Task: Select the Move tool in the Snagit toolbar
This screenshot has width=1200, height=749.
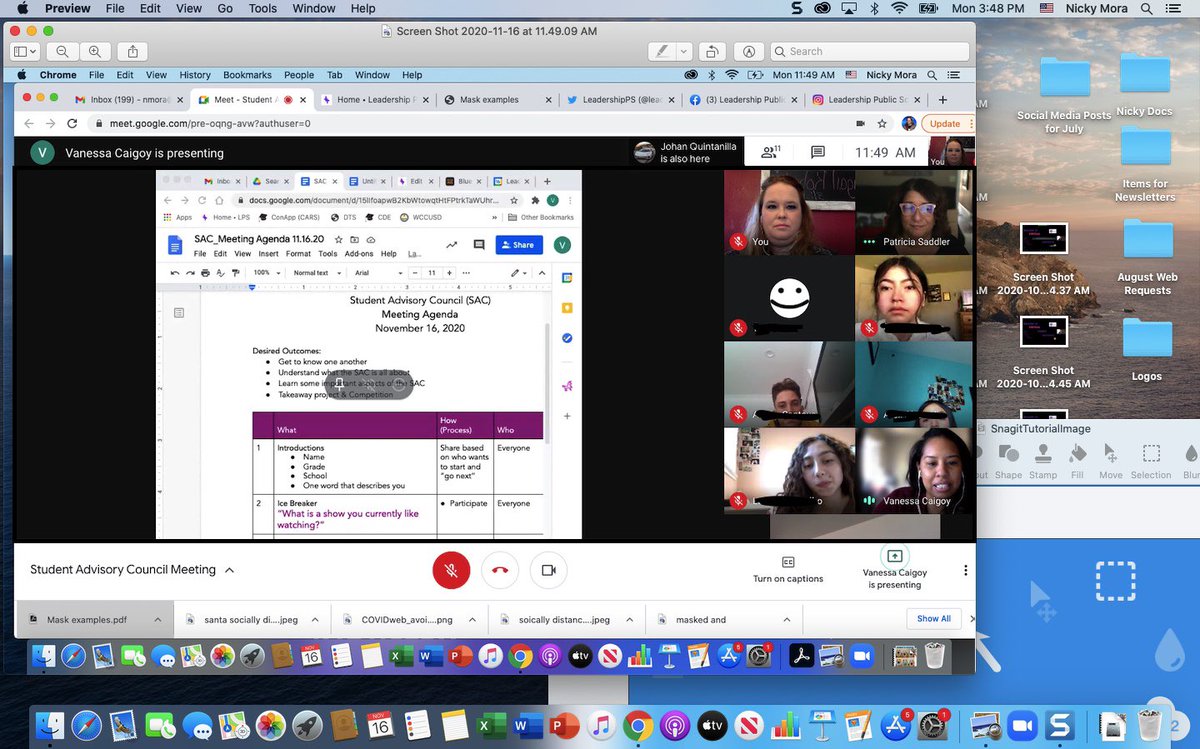Action: pyautogui.click(x=1111, y=460)
